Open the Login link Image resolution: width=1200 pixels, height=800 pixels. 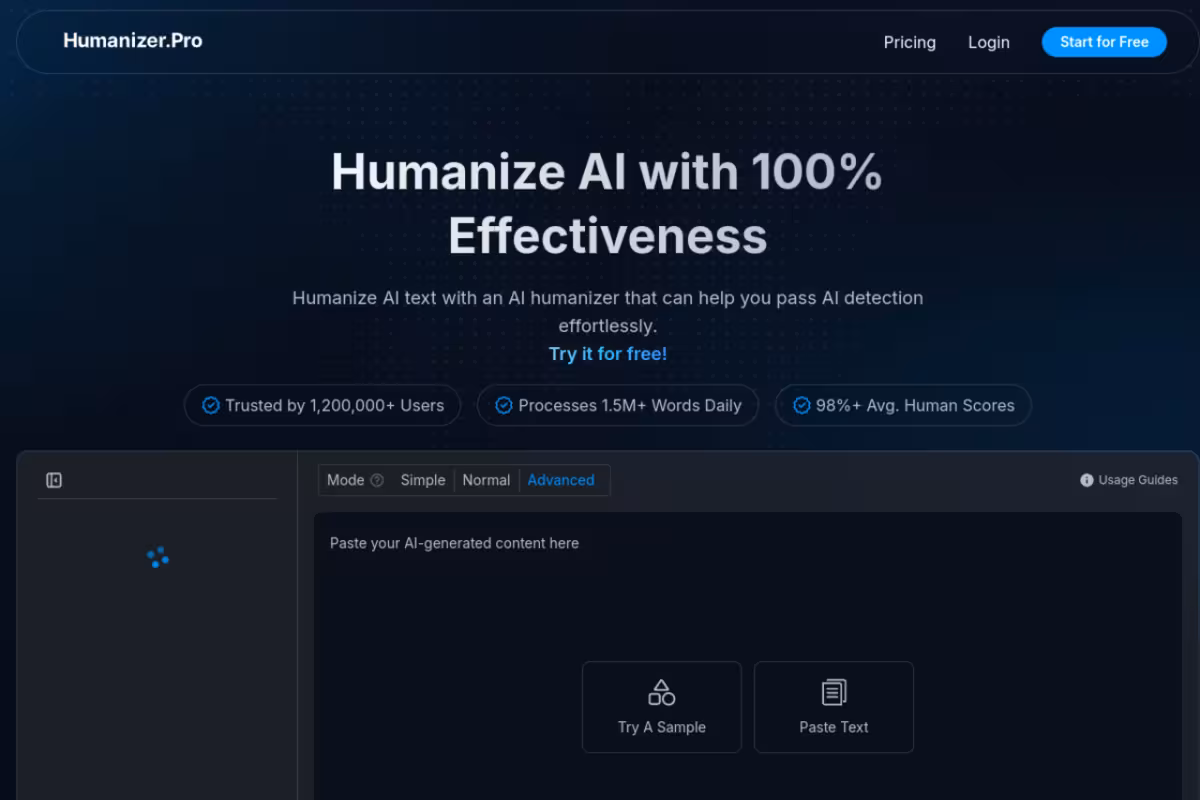tap(989, 42)
